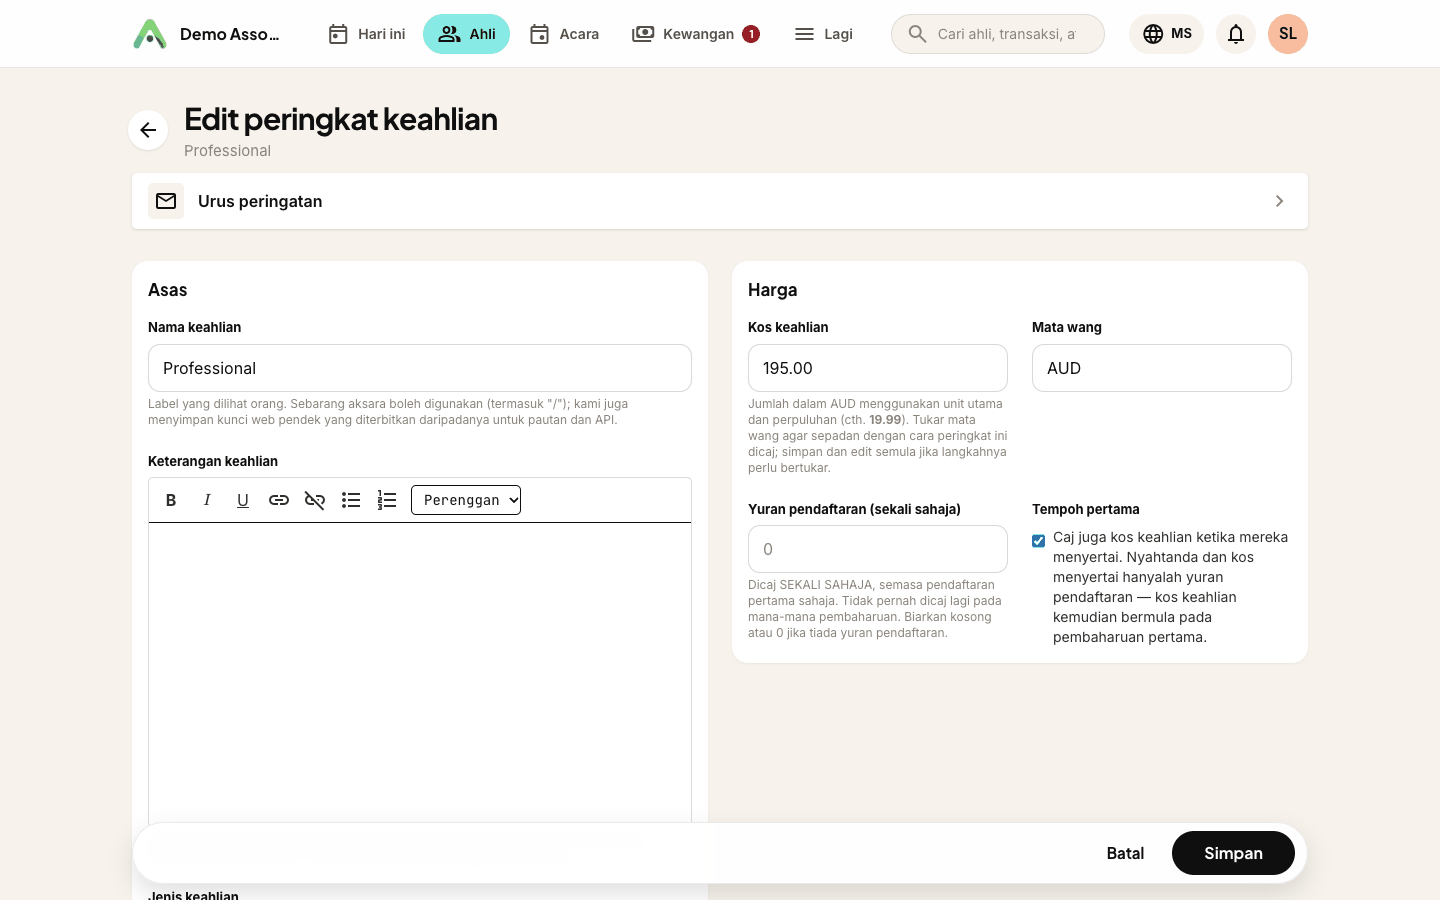Insert a link with the chain icon
This screenshot has width=1440, height=900.
[279, 500]
